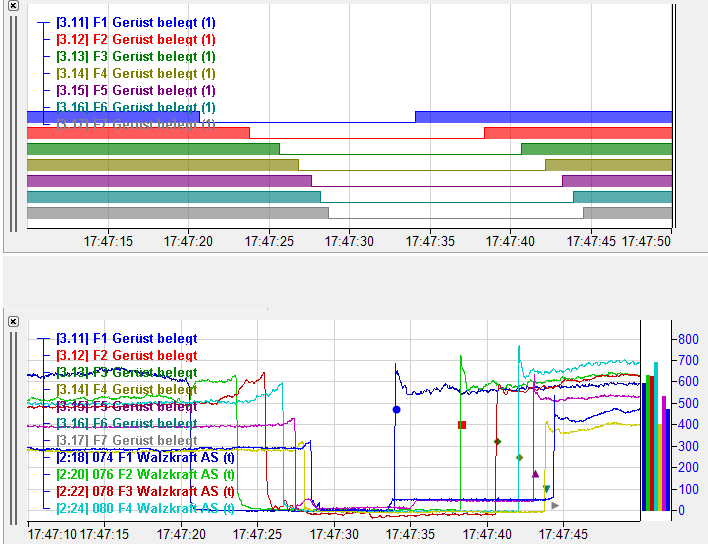Select the gray right-pointing triangle marker
The height and width of the screenshot is (544, 708).
point(555,506)
